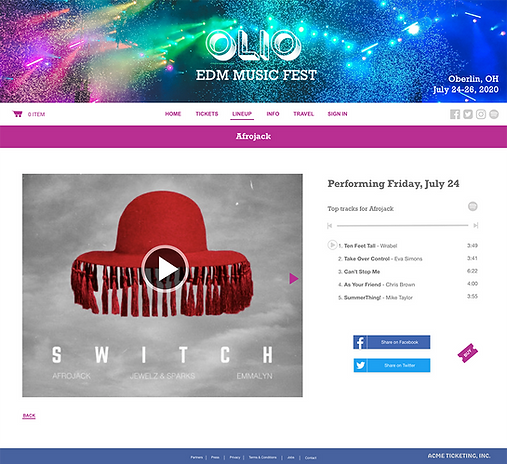This screenshot has height=464, width=507.
Task: Click the Share on Facebook button
Action: [x=392, y=342]
